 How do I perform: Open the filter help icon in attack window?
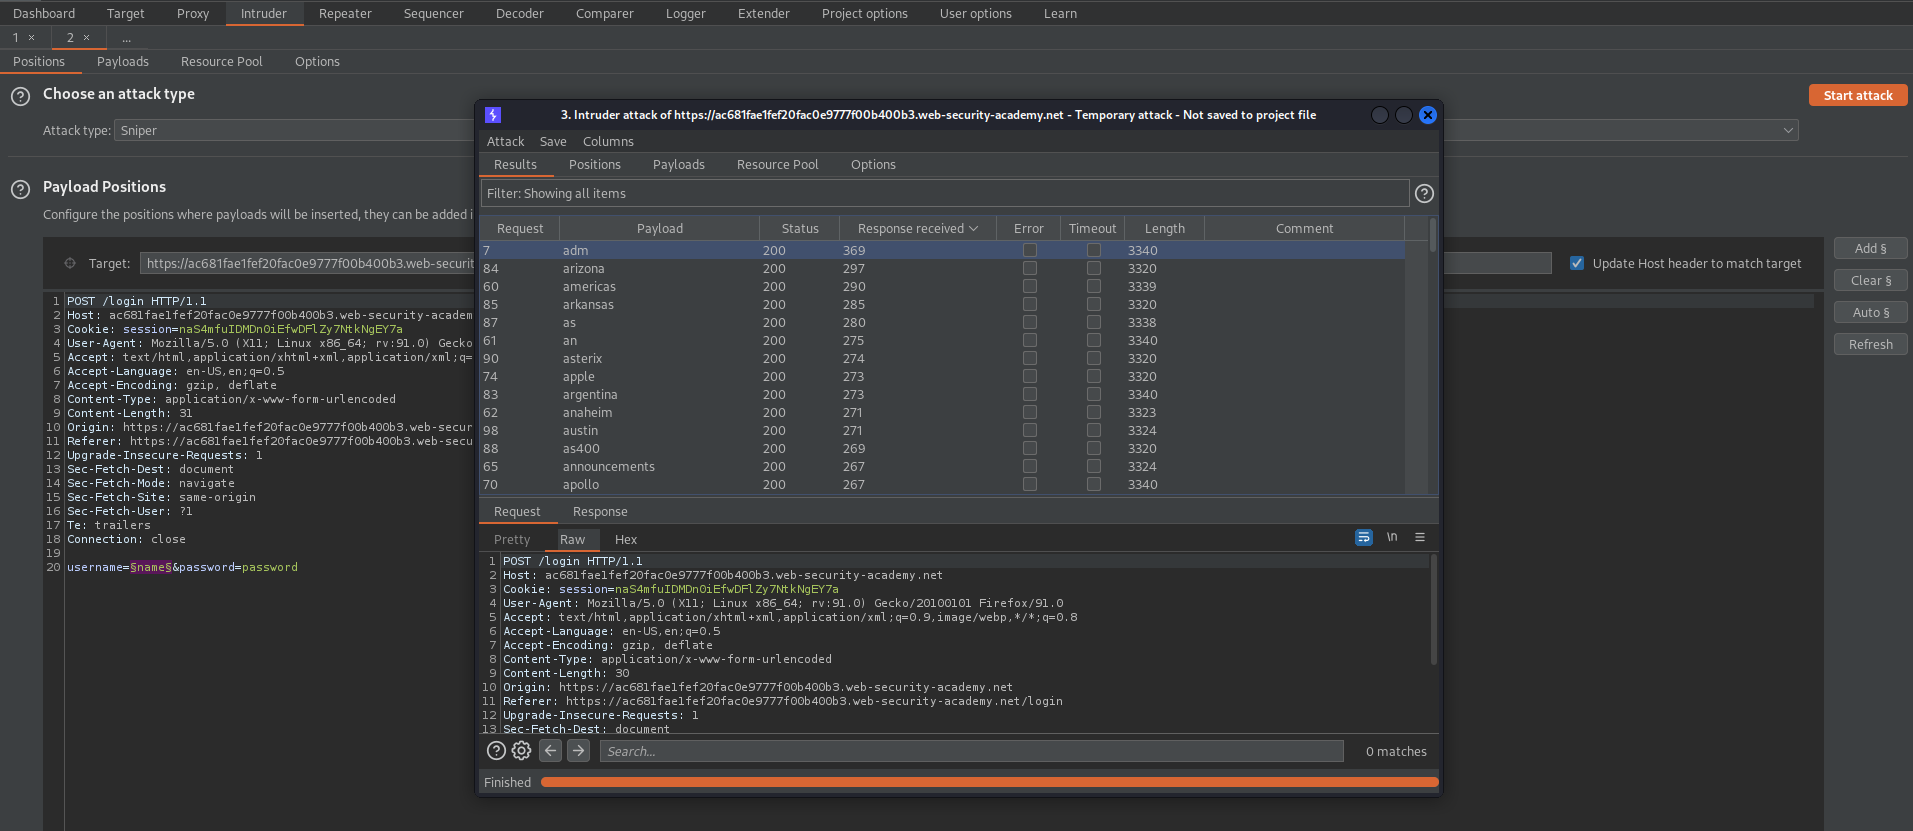(x=1424, y=193)
